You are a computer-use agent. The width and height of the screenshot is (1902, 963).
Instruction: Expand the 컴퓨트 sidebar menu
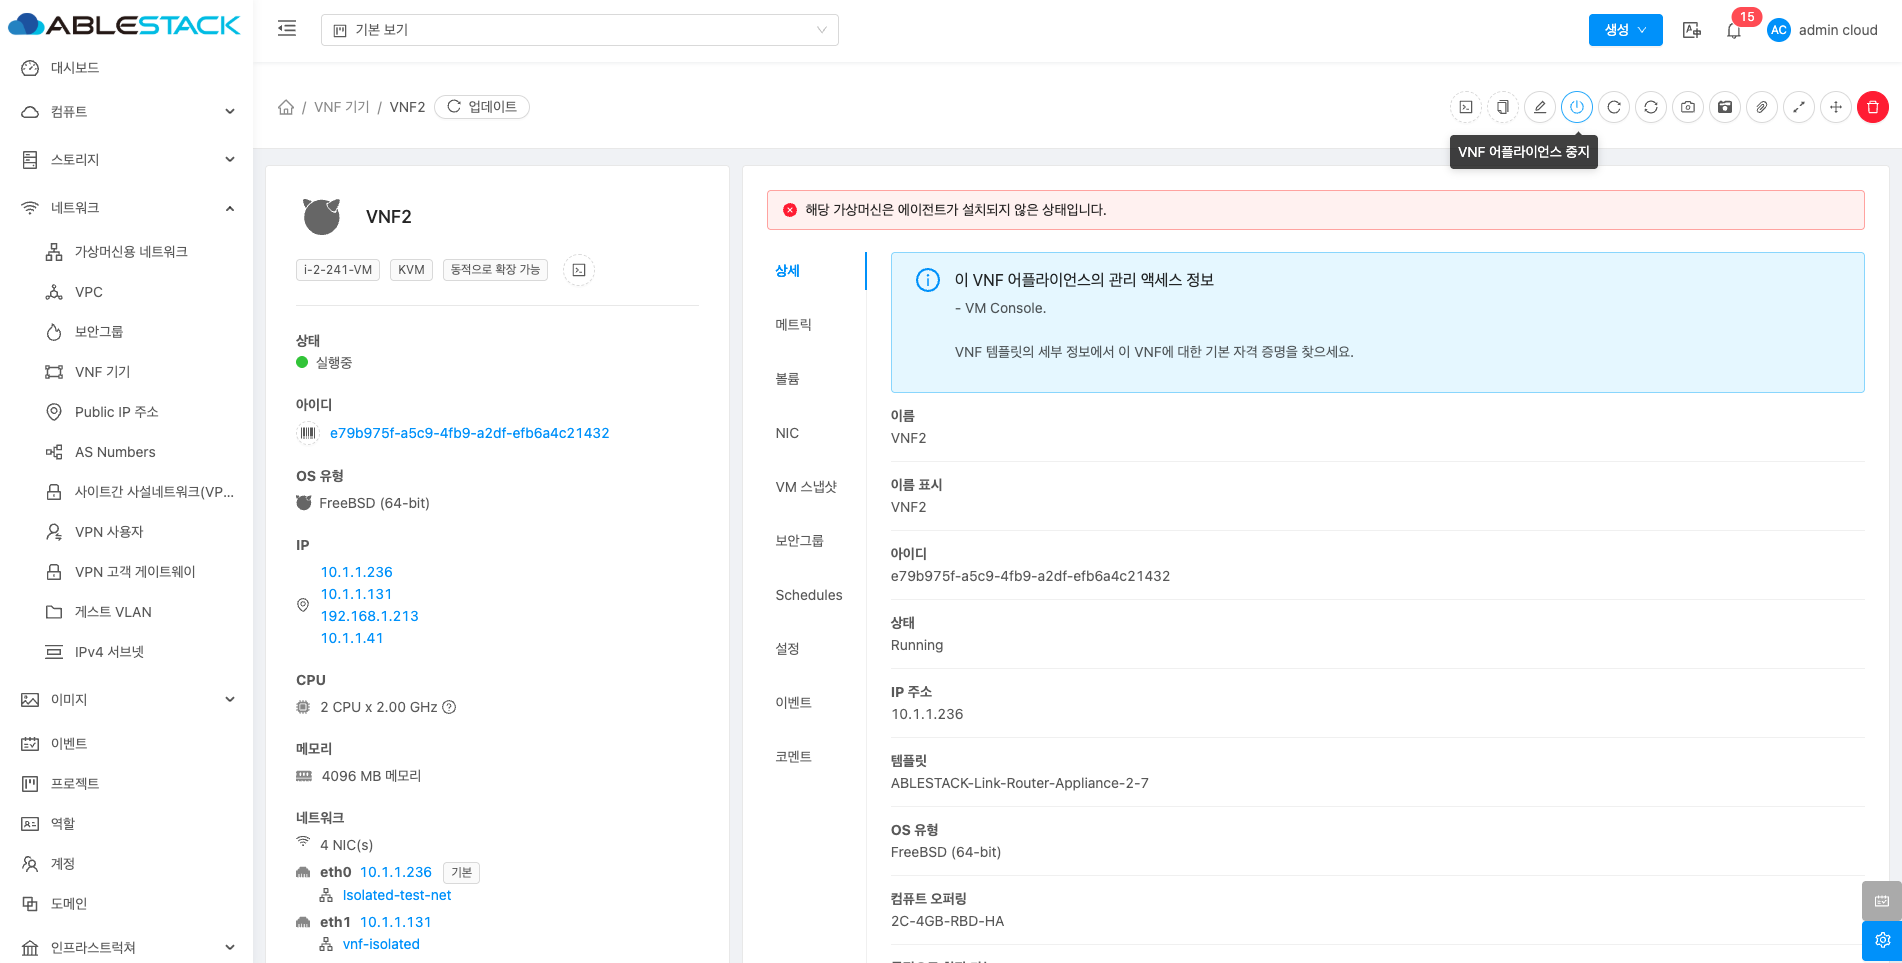point(127,112)
